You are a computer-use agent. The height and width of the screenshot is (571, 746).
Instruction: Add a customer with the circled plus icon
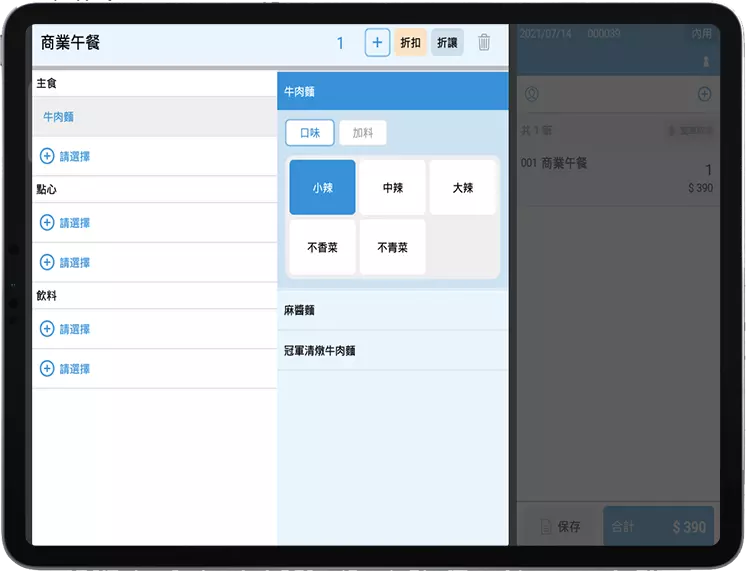click(x=704, y=94)
